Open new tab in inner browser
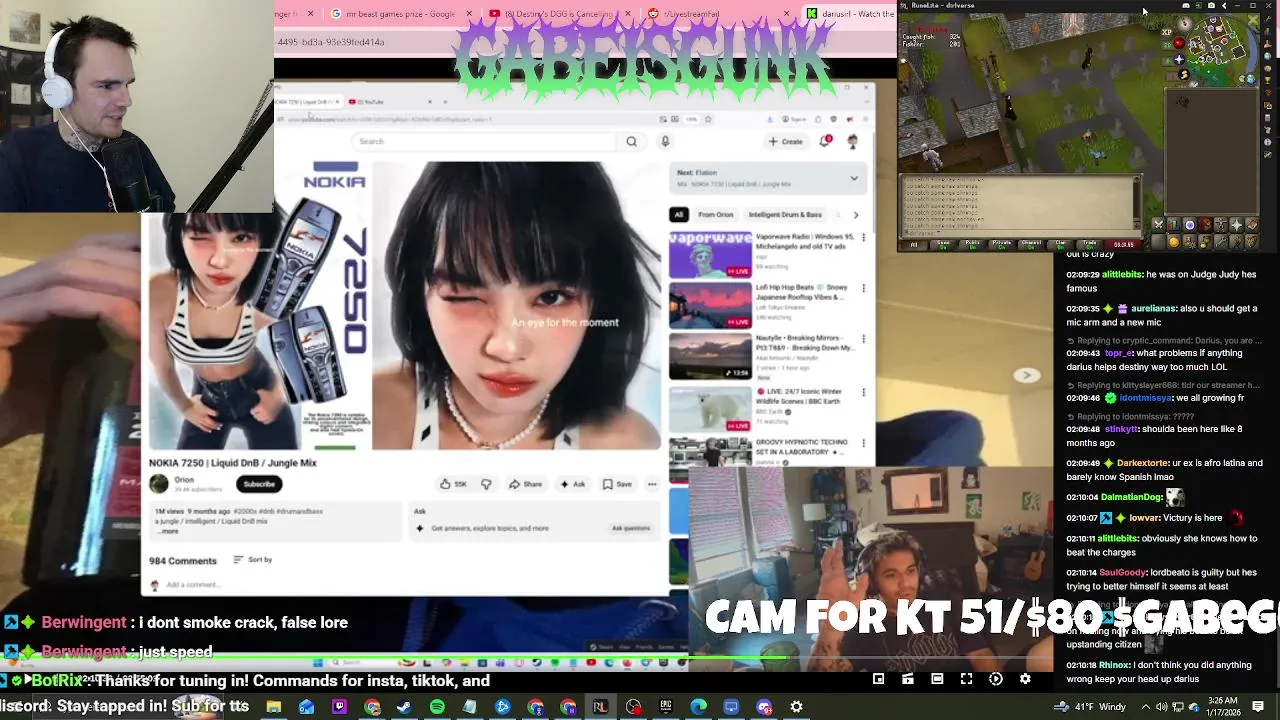This screenshot has height=720, width=1280. pyautogui.click(x=445, y=102)
